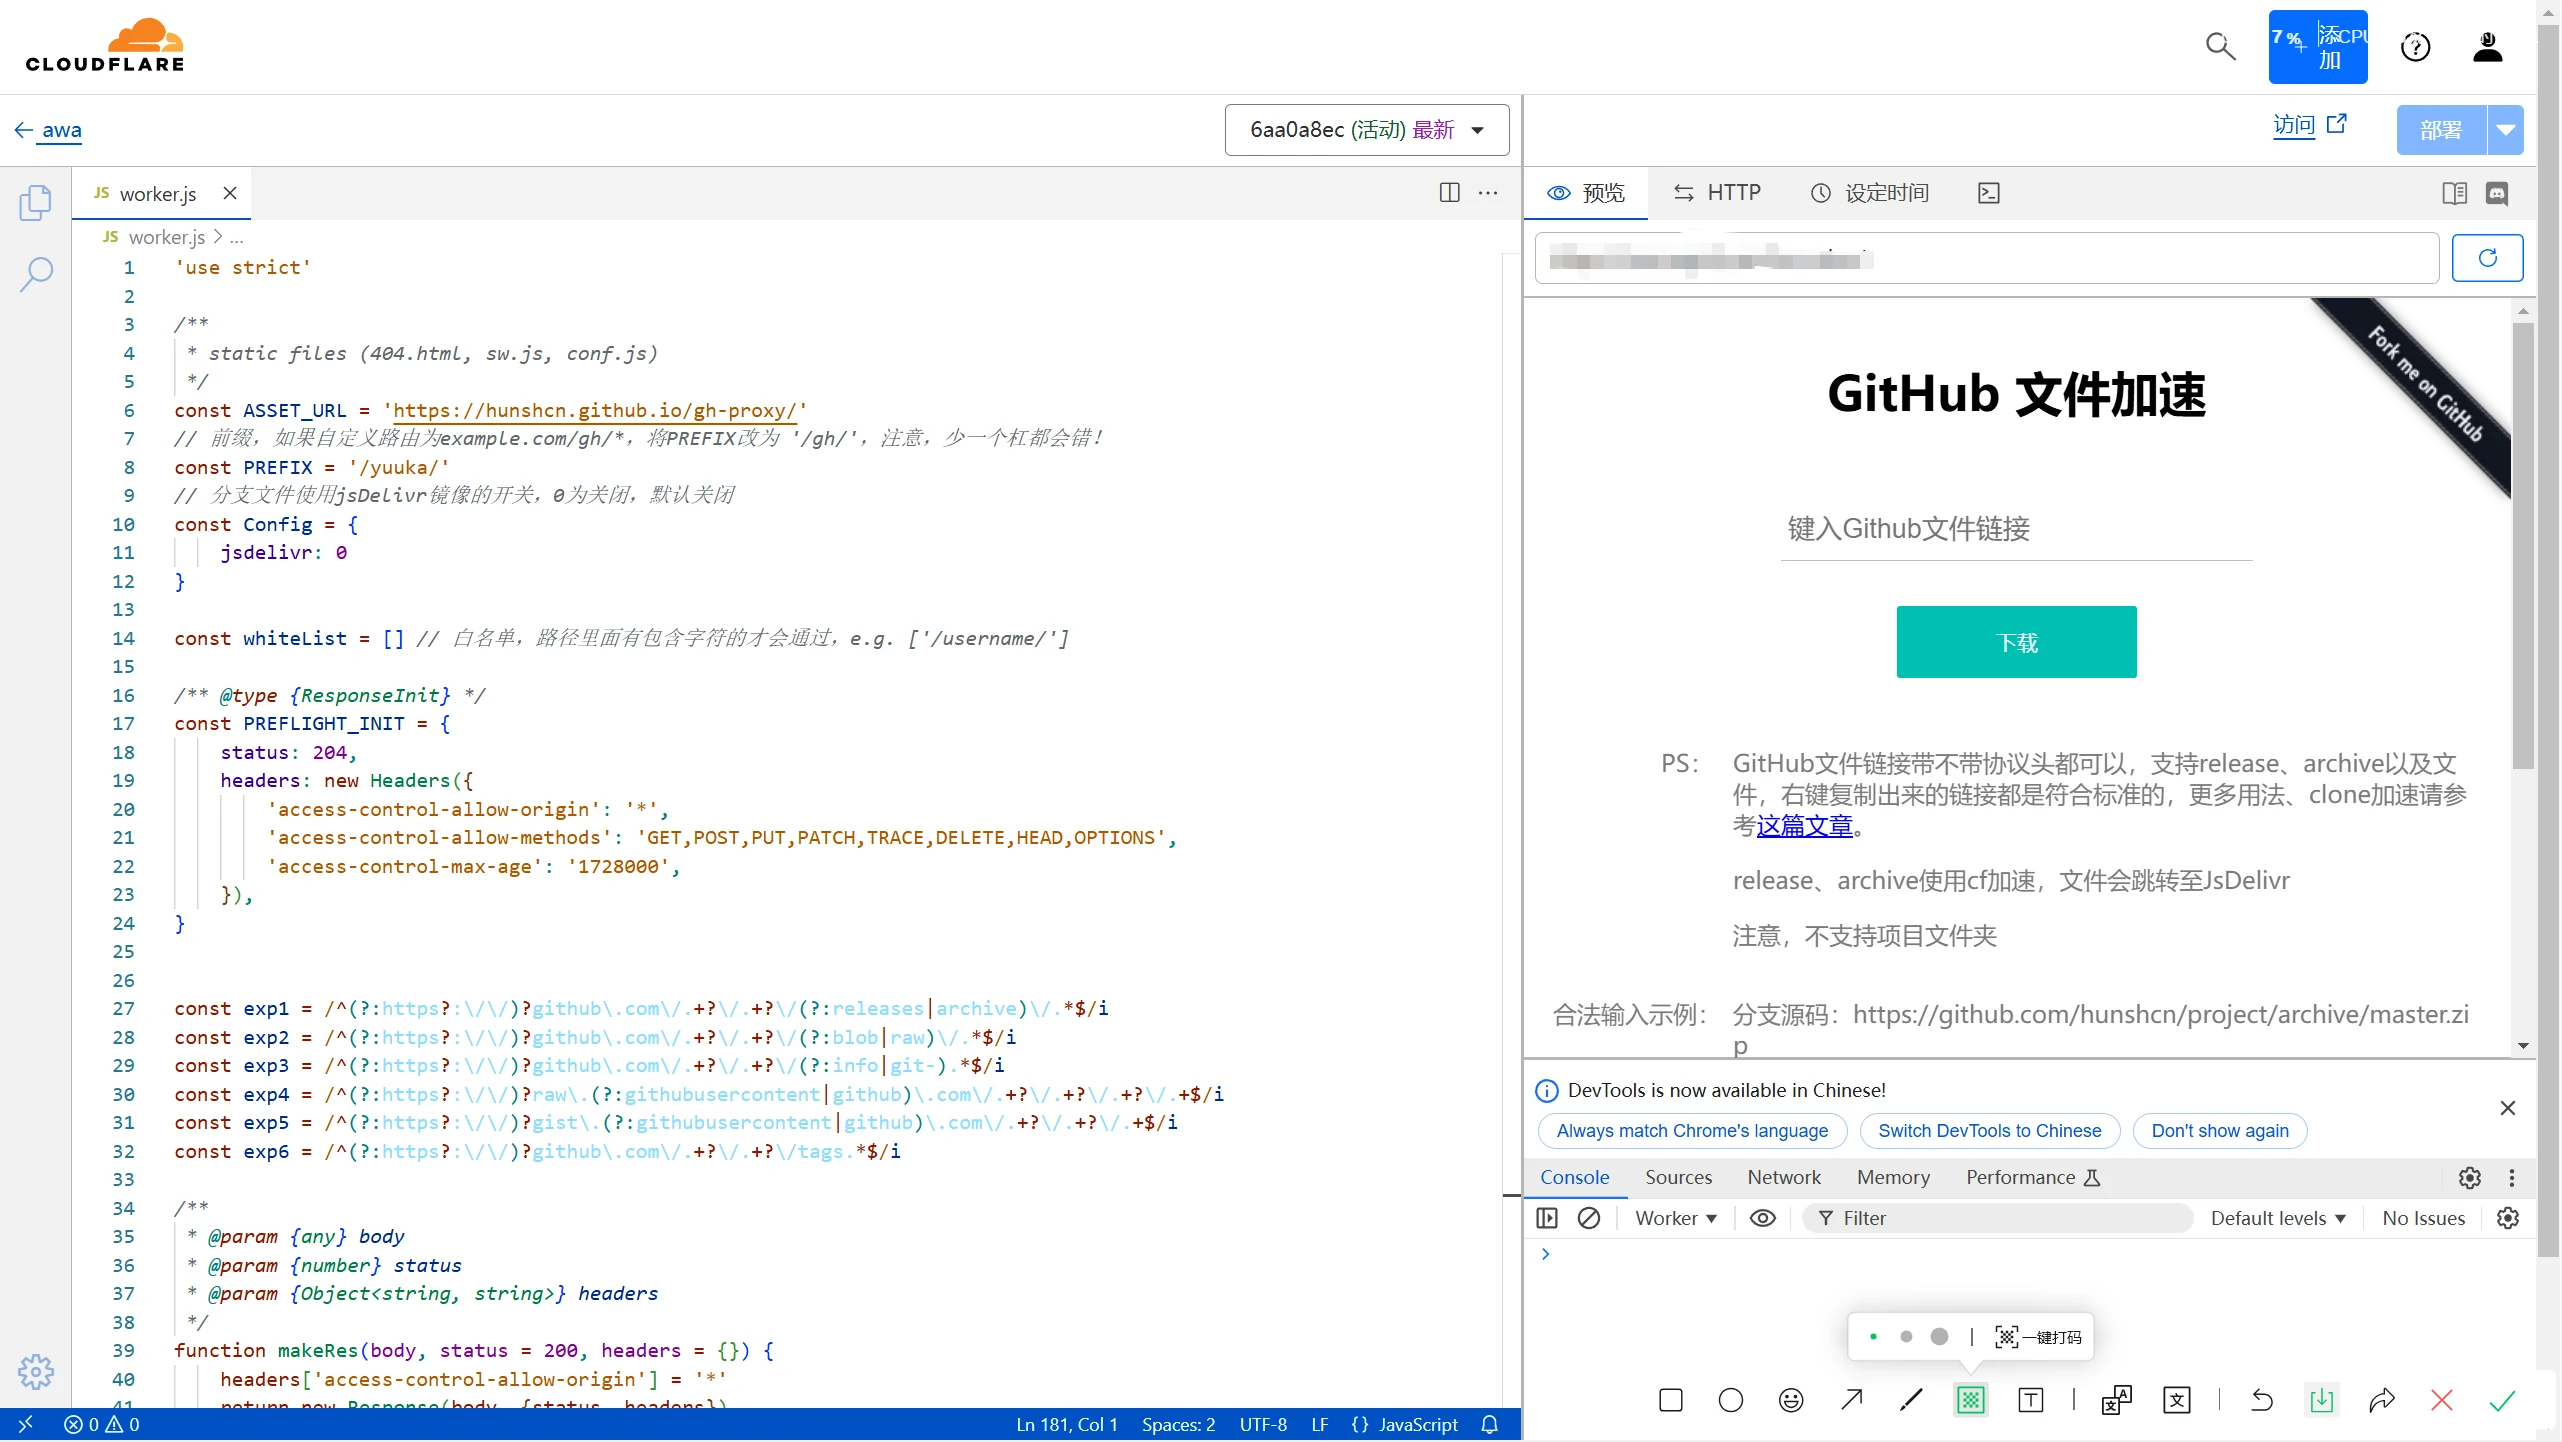The height and width of the screenshot is (1442, 2562).
Task: Split the editor with split icon
Action: [1449, 193]
